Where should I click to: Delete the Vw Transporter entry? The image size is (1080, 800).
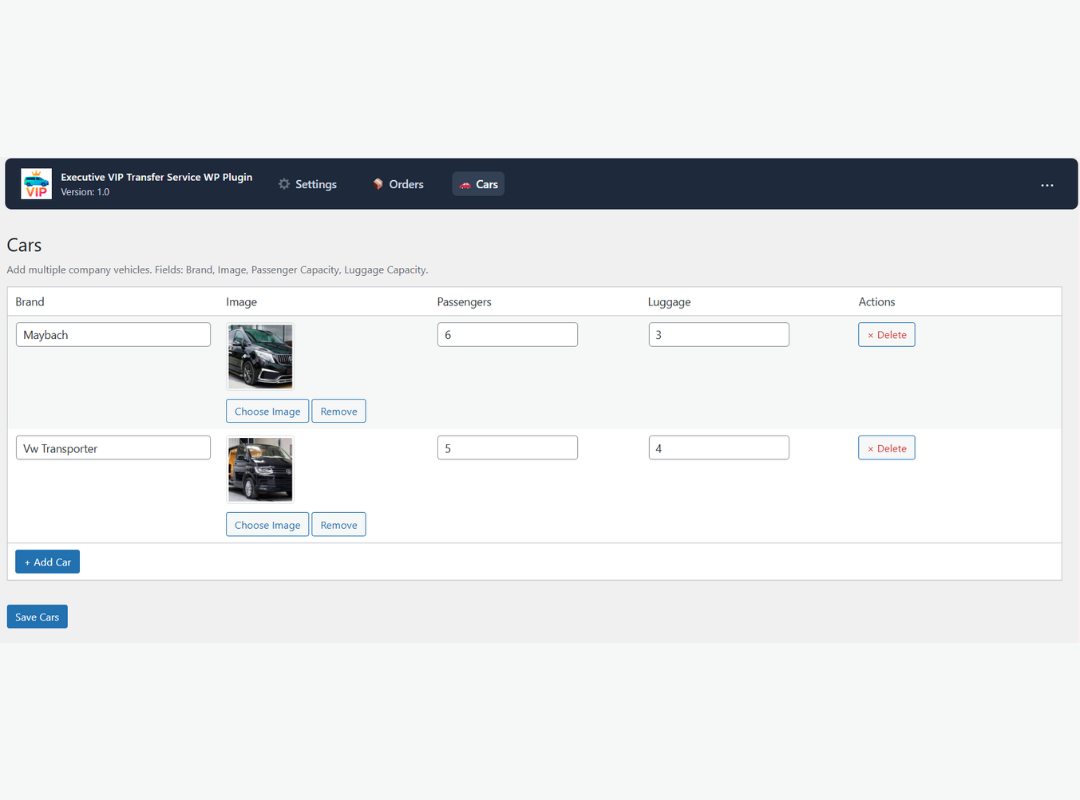(886, 447)
